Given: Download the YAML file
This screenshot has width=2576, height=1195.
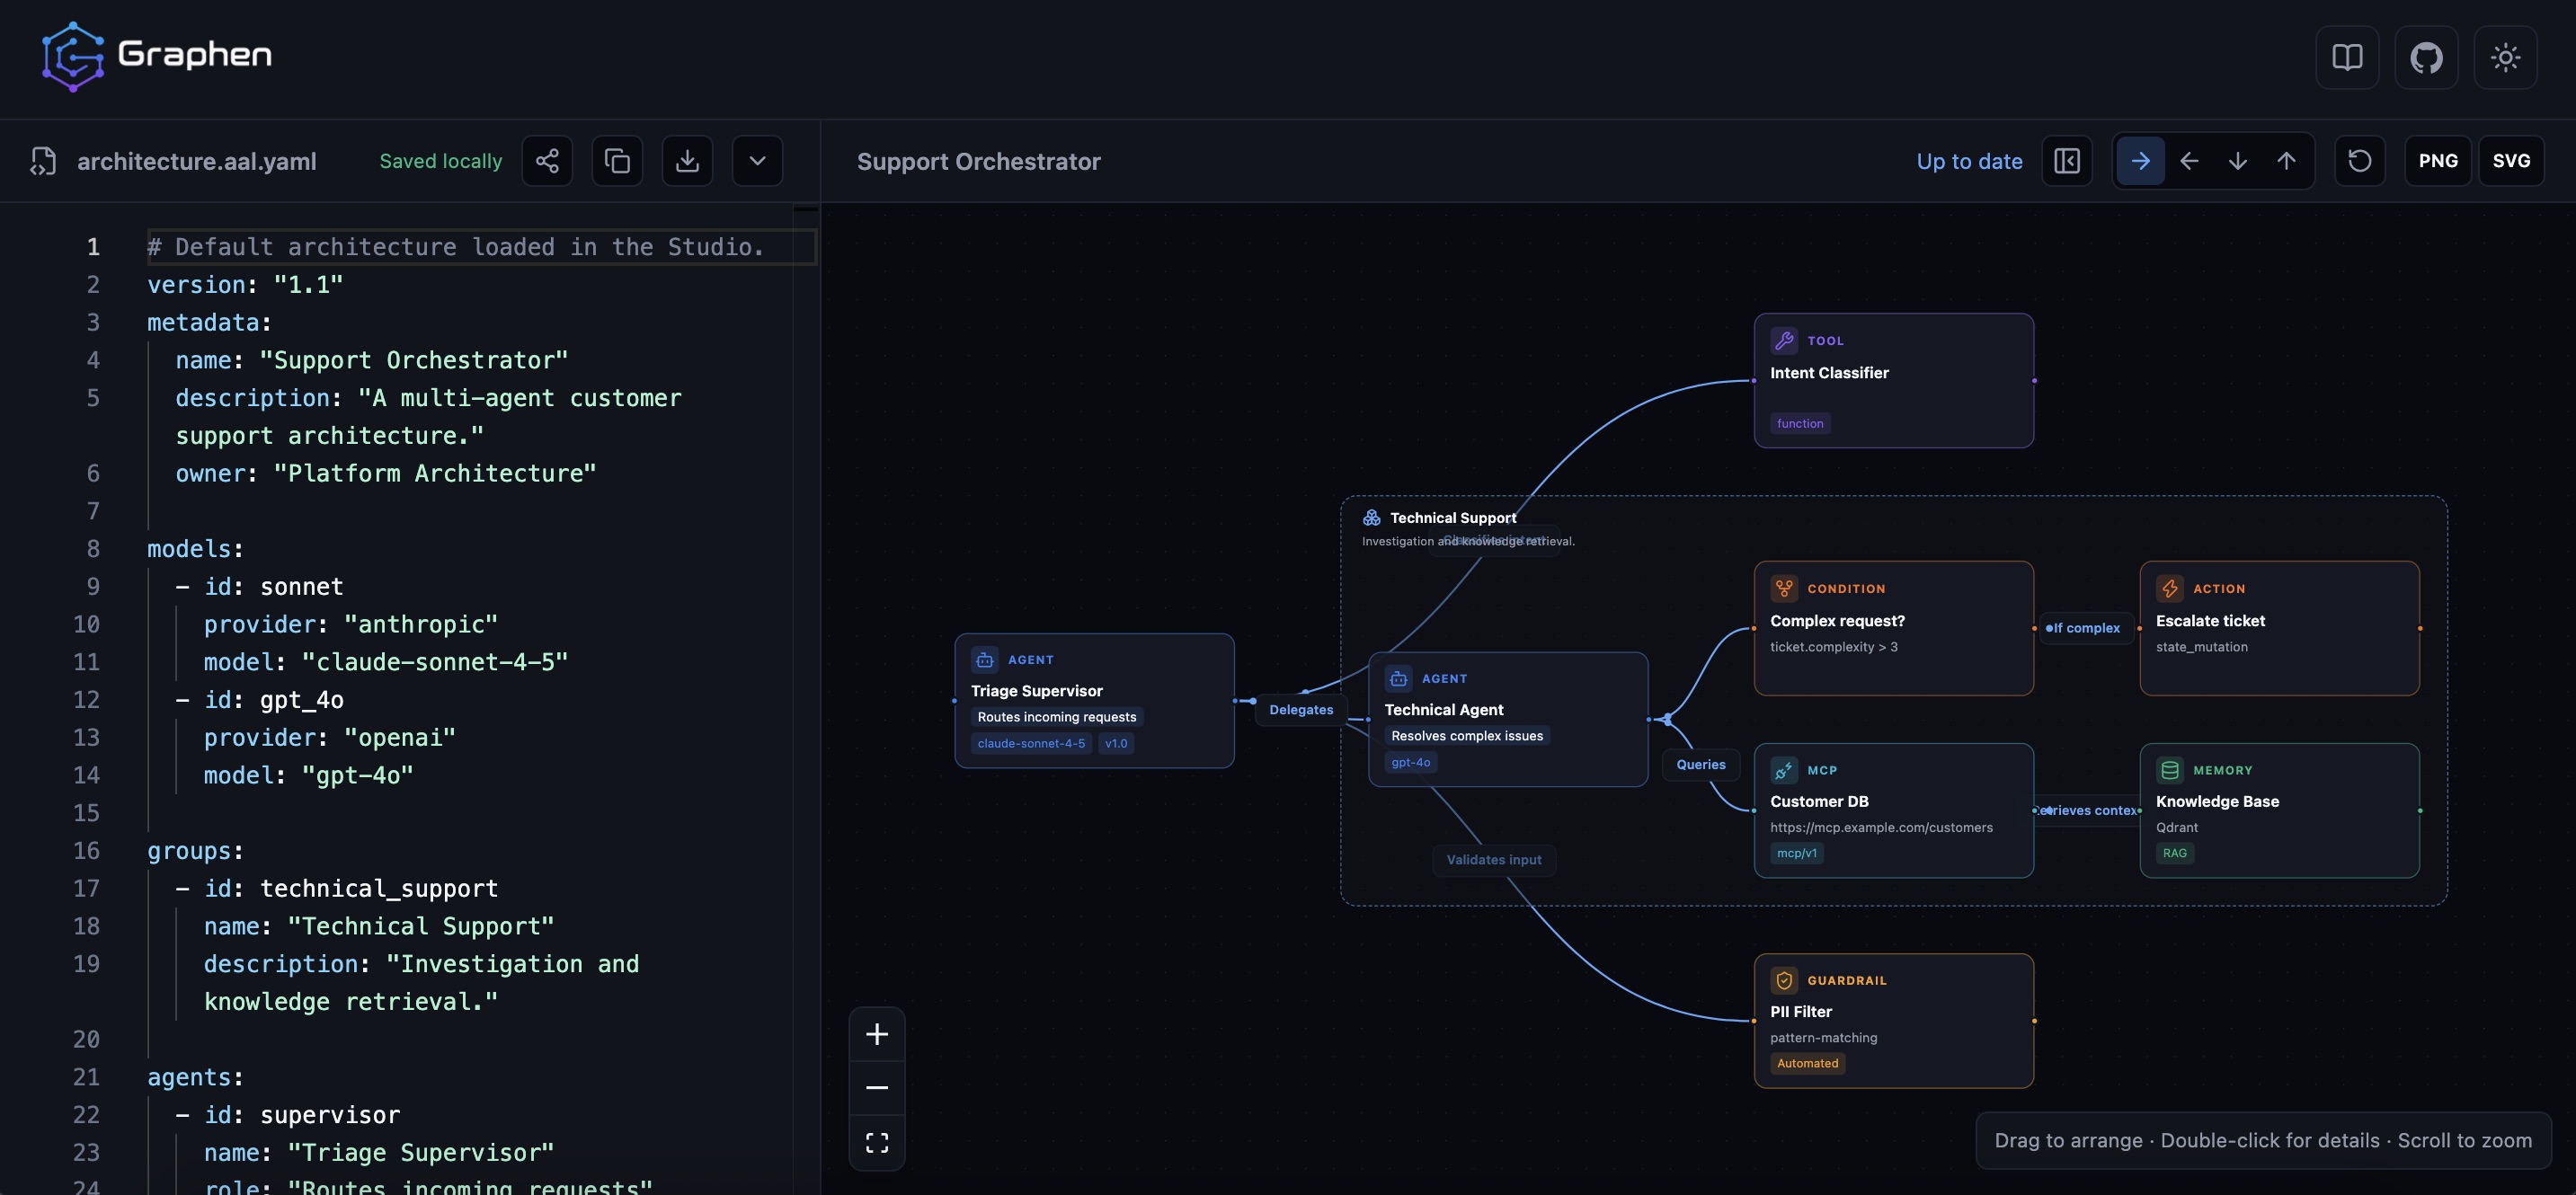Looking at the screenshot, I should point(687,161).
